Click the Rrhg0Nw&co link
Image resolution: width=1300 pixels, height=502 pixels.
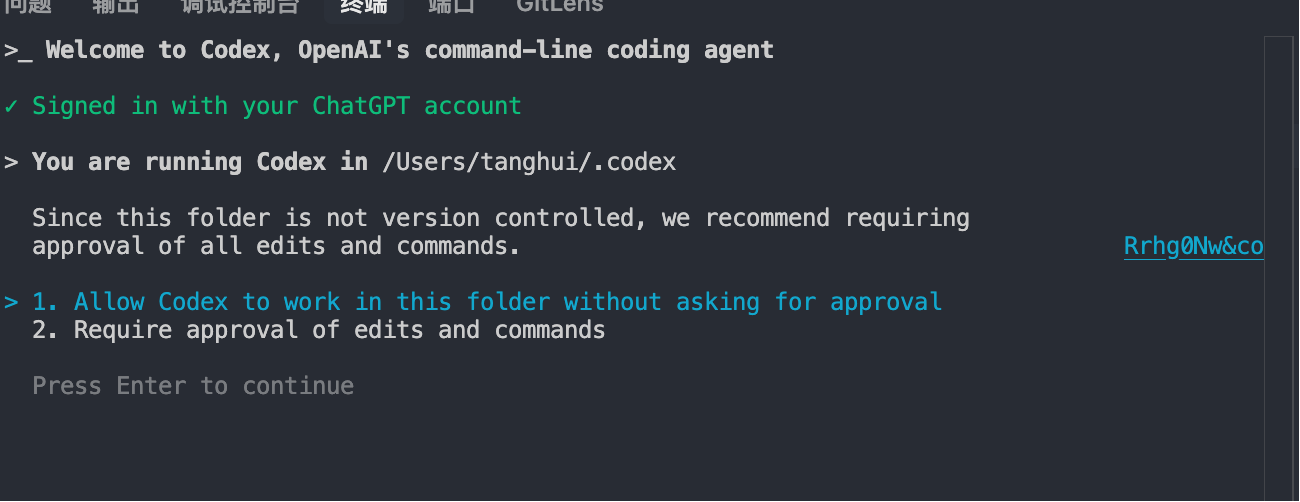tap(1193, 246)
